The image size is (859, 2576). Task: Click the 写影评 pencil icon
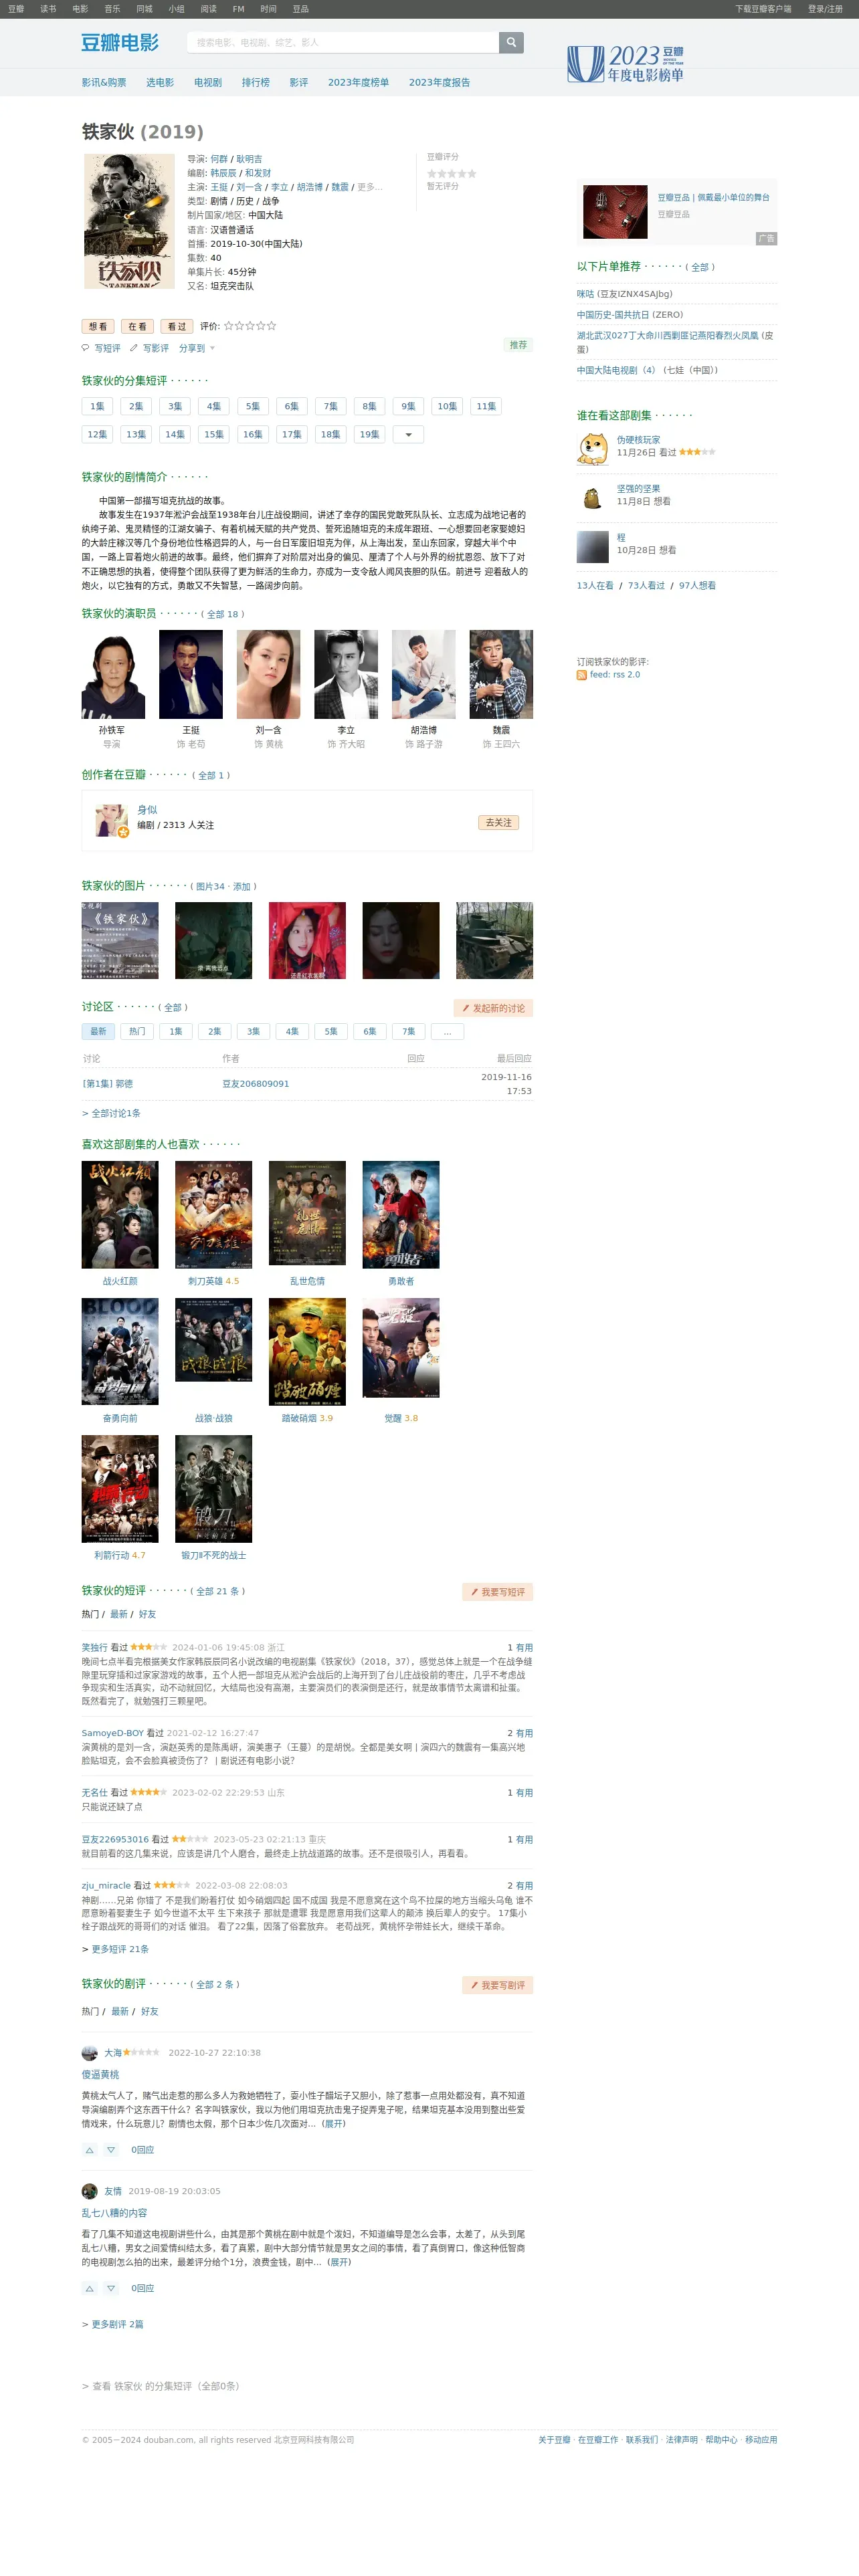pyautogui.click(x=134, y=348)
